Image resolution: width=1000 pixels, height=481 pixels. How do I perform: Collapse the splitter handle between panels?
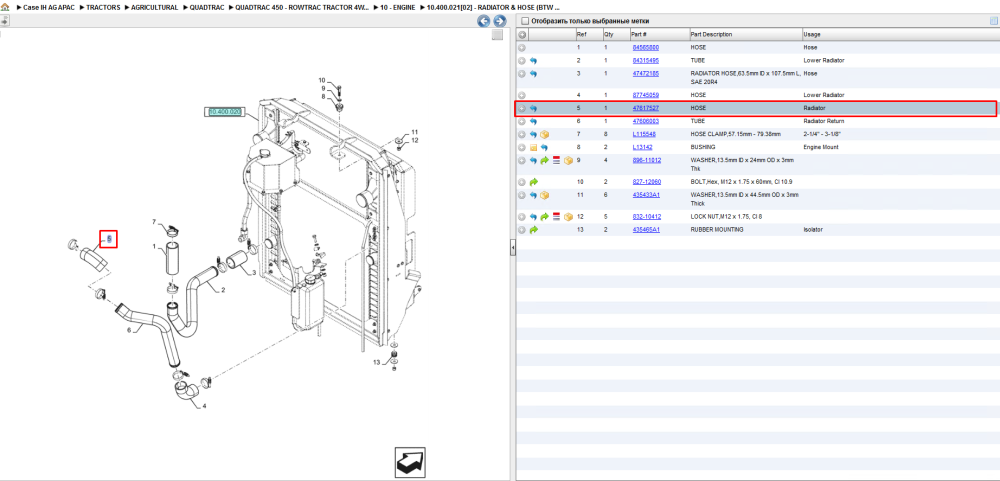[513, 249]
